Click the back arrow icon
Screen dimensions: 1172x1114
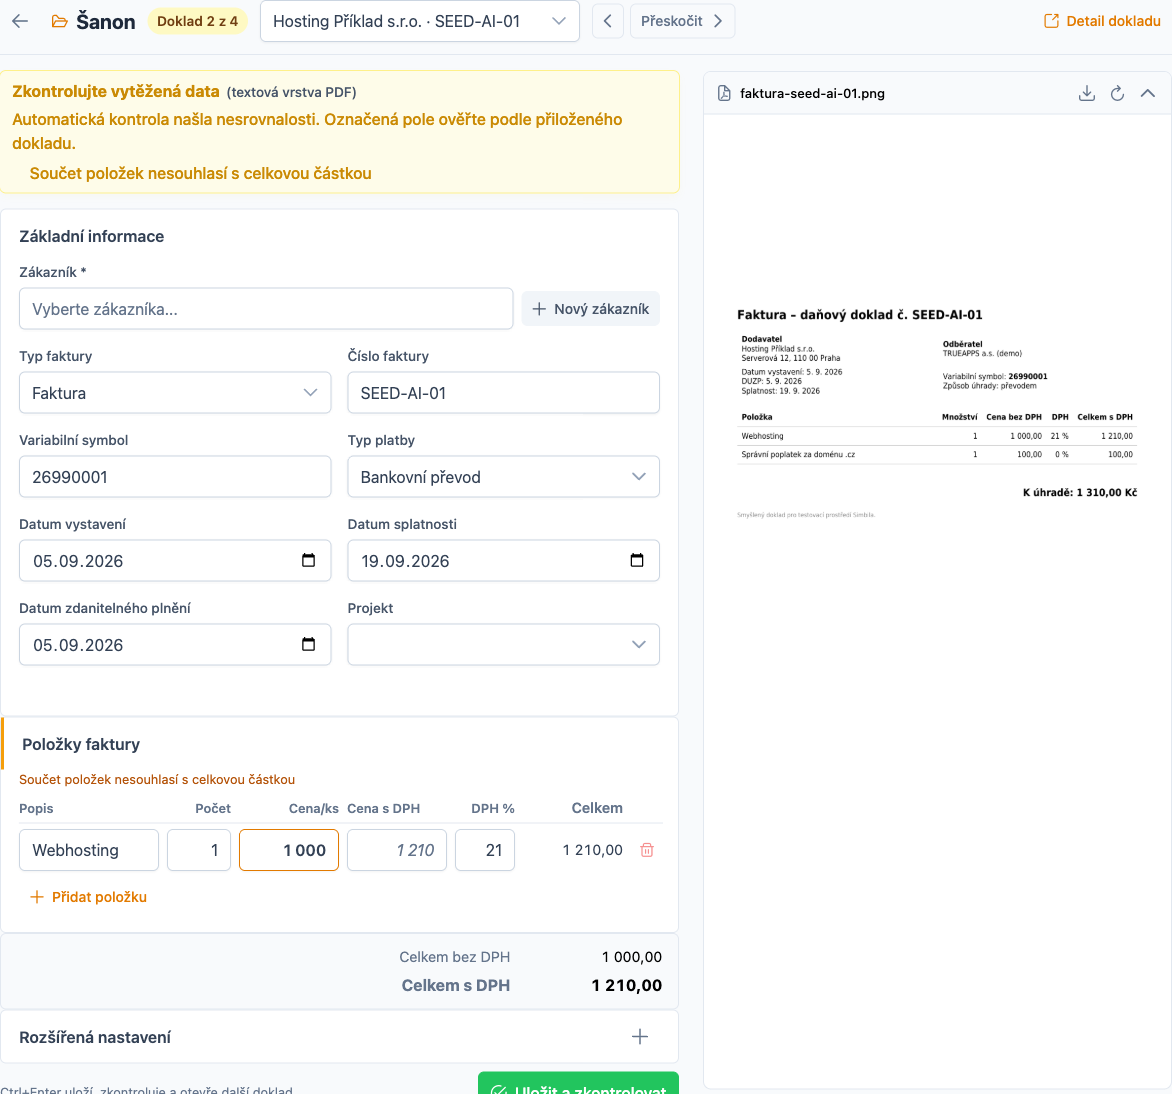[x=20, y=21]
